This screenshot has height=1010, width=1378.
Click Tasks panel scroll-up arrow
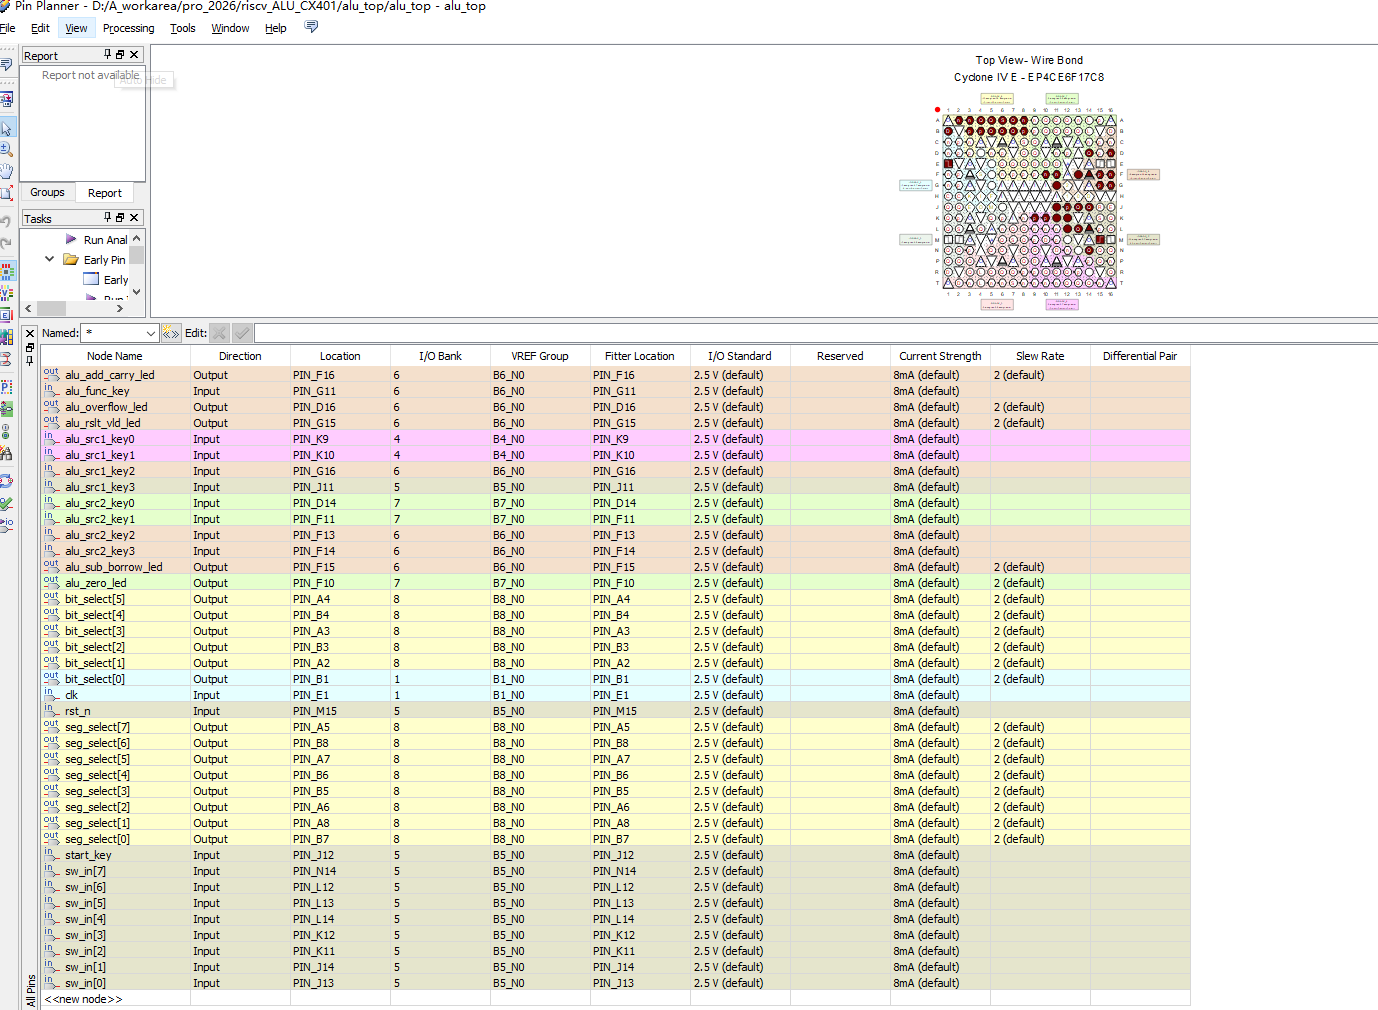click(x=137, y=238)
